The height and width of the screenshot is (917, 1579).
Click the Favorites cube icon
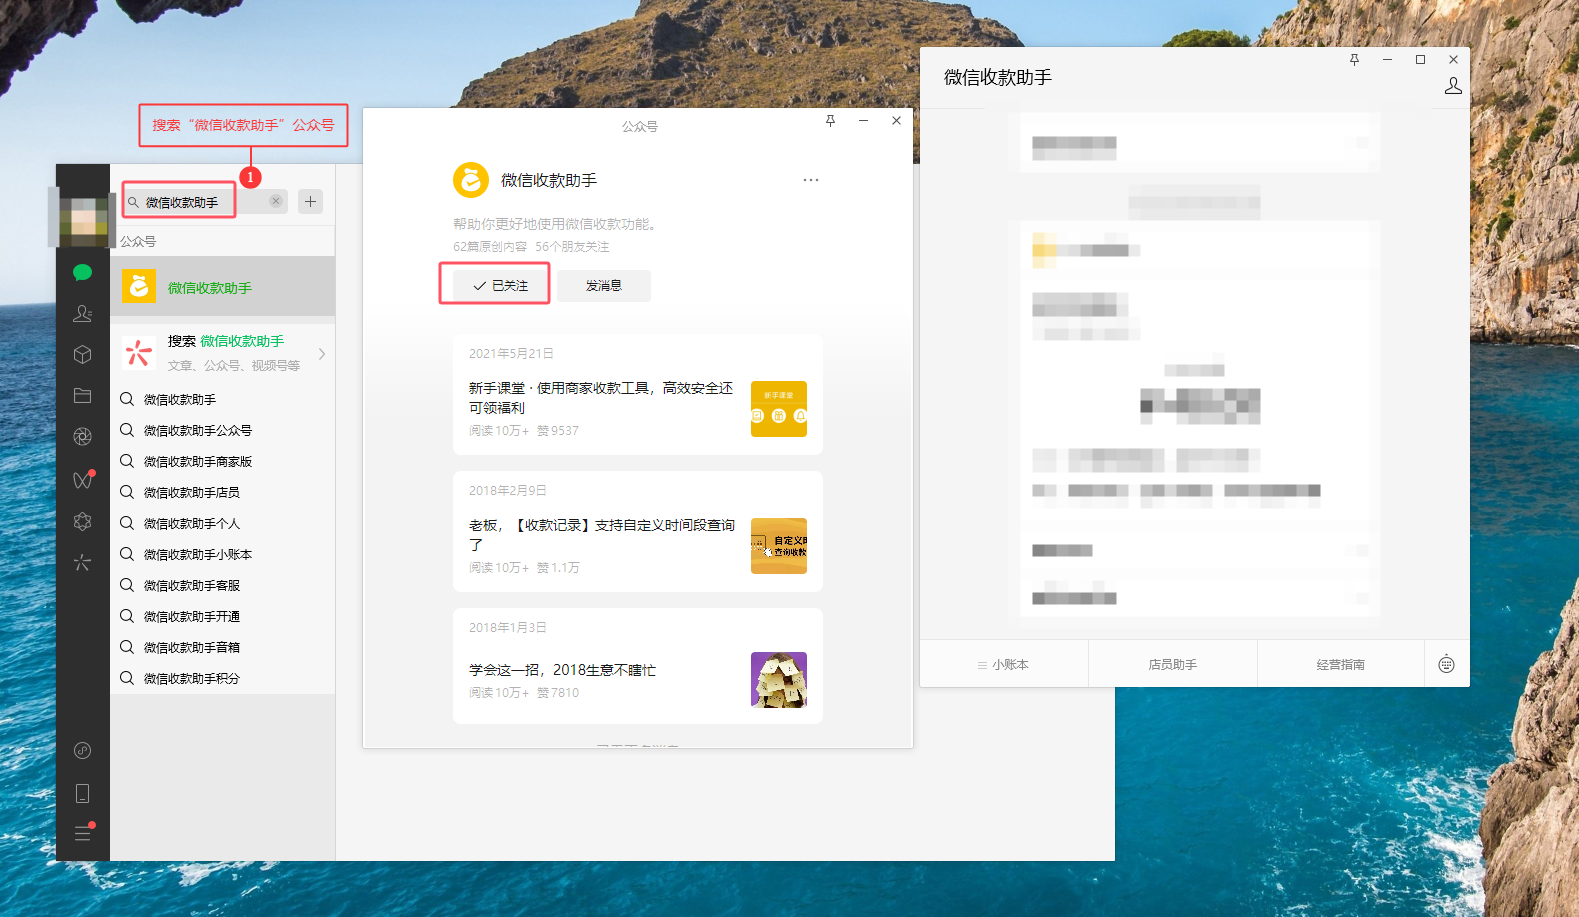(82, 355)
